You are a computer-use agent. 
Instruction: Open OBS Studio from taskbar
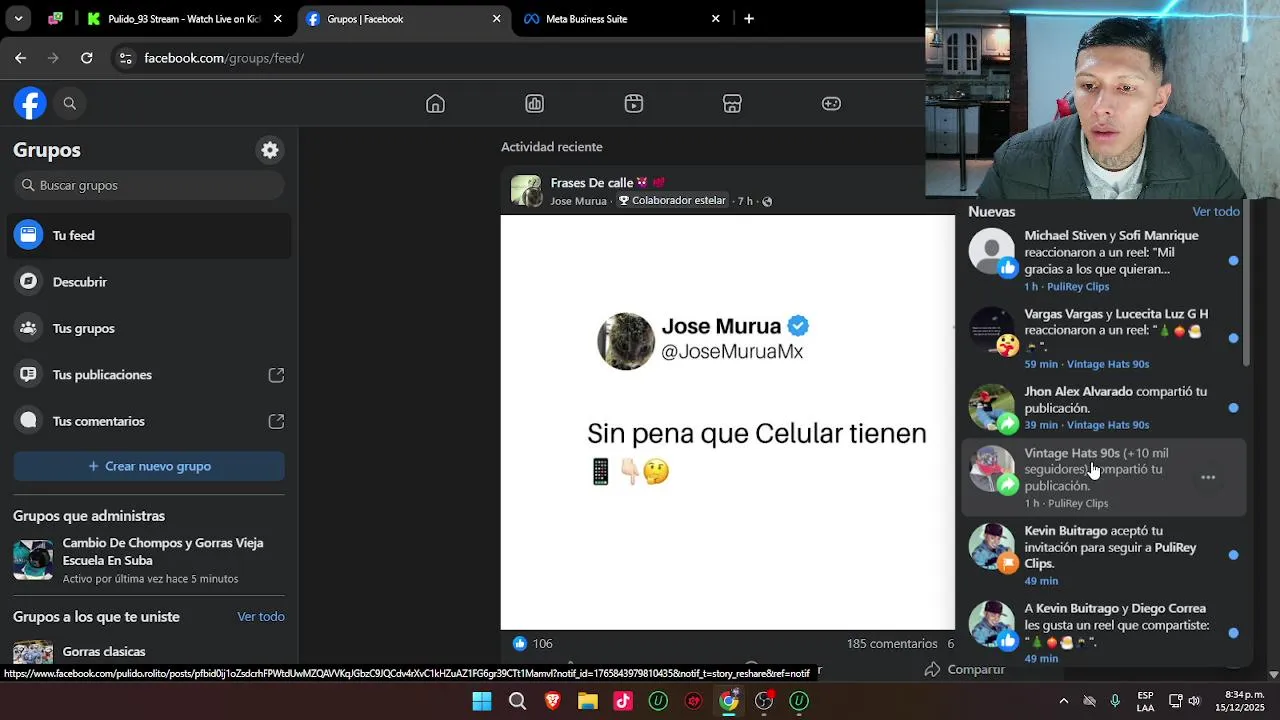(764, 701)
